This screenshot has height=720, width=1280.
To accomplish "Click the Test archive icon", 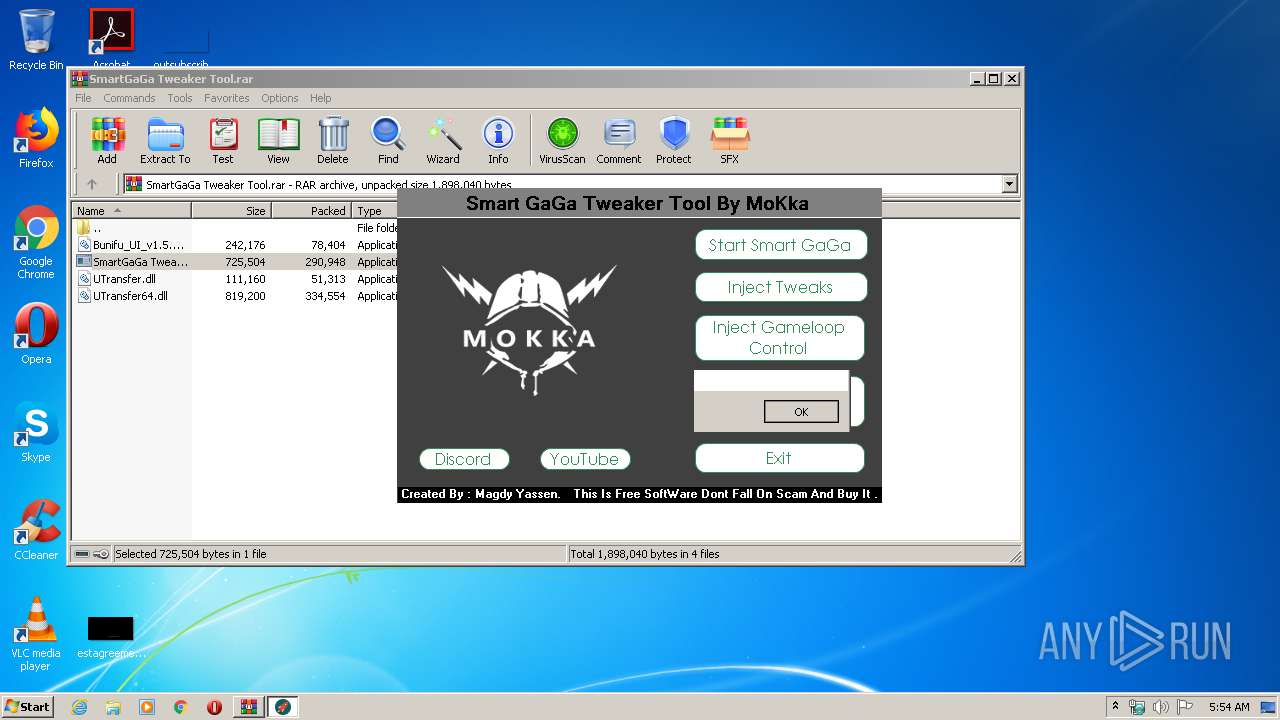I will (x=223, y=140).
